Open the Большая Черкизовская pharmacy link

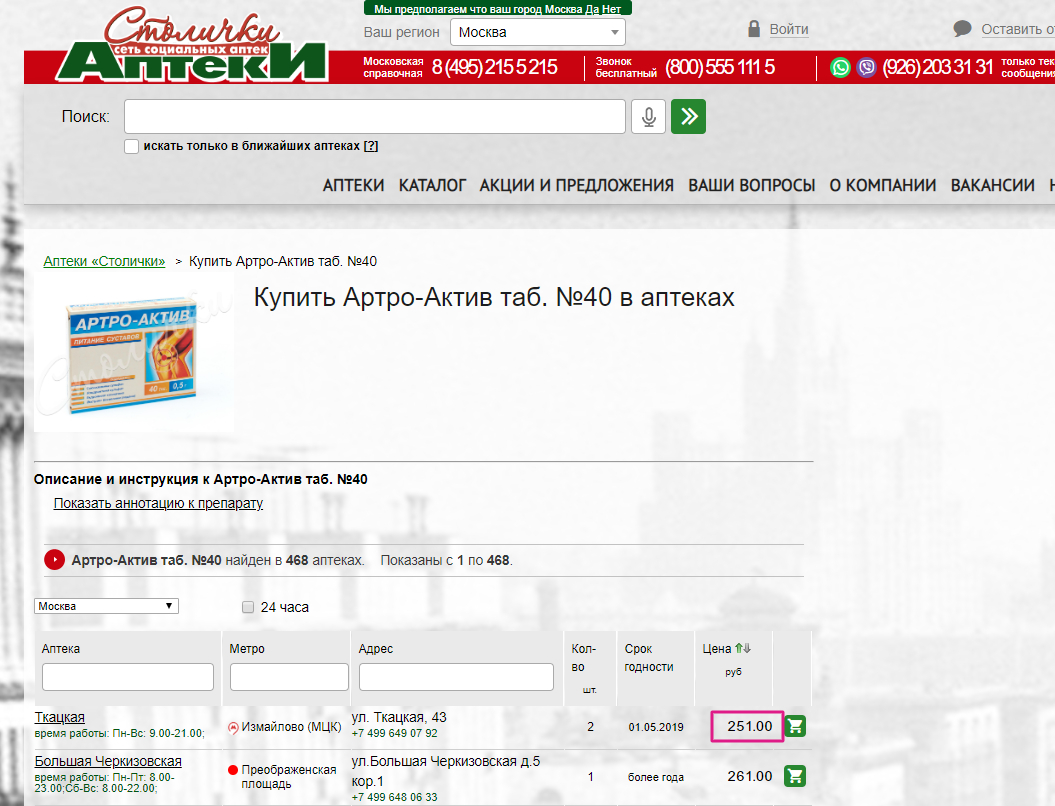coord(108,761)
